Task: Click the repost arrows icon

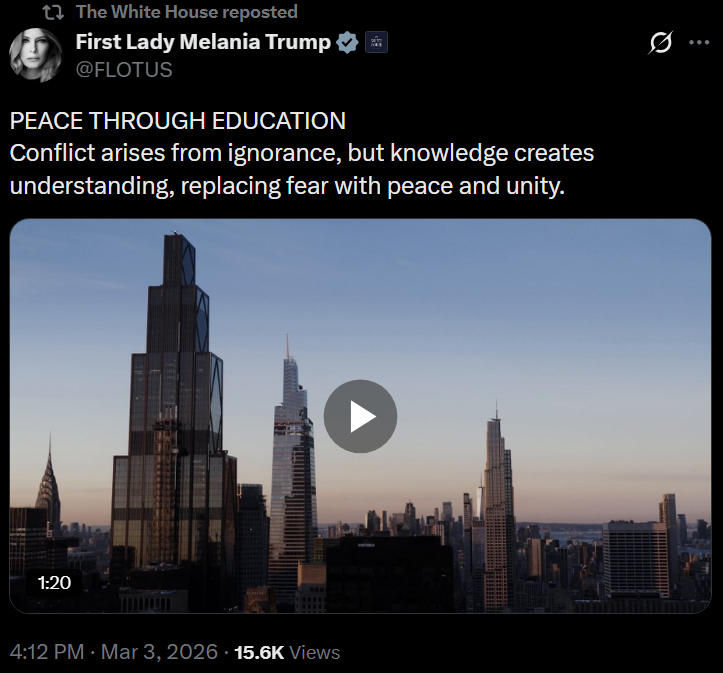Action: click(x=53, y=12)
